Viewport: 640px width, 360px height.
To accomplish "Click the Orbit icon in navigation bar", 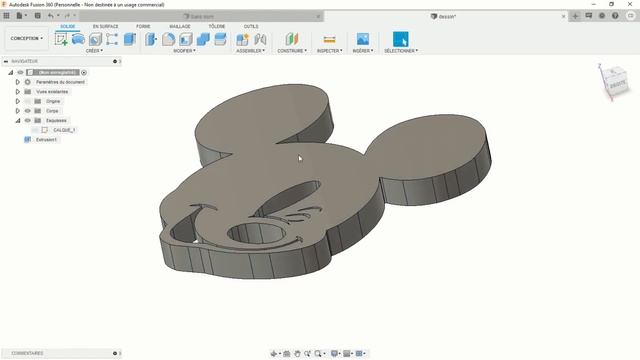I will click(273, 353).
